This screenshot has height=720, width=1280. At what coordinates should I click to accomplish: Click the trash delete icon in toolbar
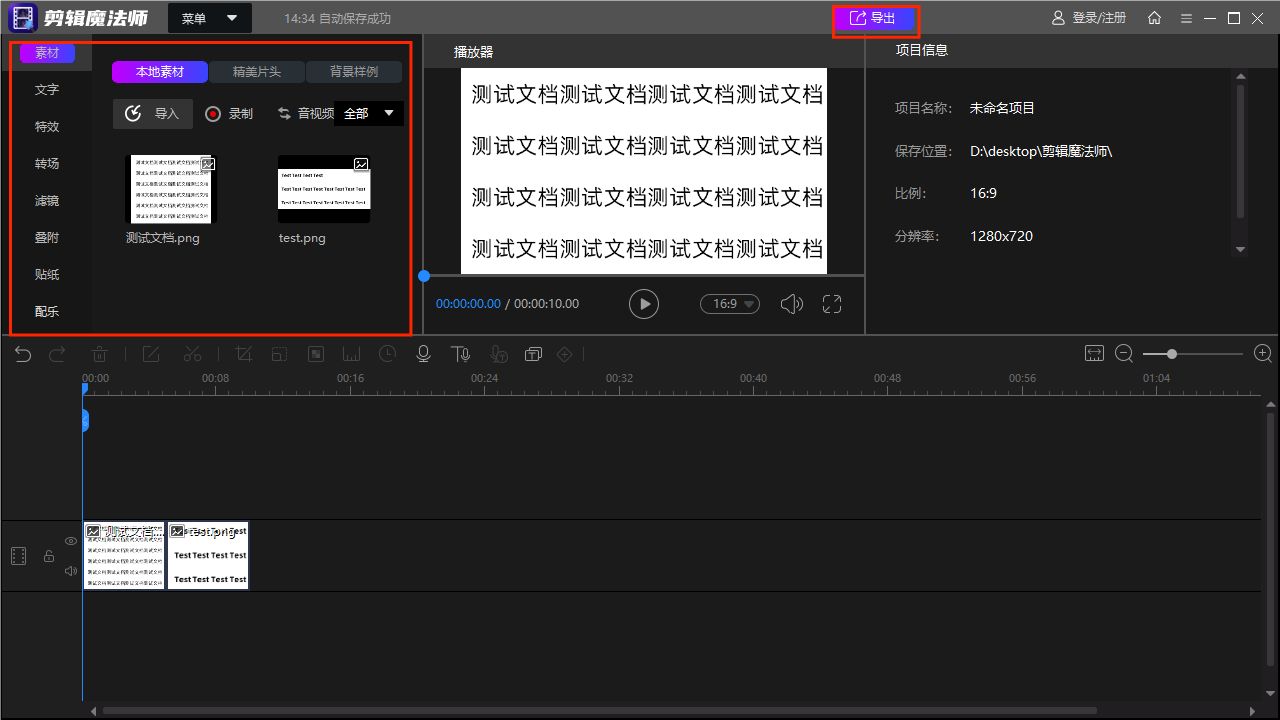pyautogui.click(x=100, y=354)
